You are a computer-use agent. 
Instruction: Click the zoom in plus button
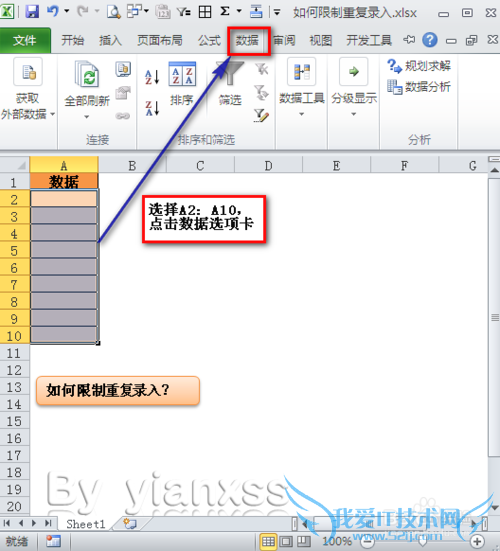(477, 542)
